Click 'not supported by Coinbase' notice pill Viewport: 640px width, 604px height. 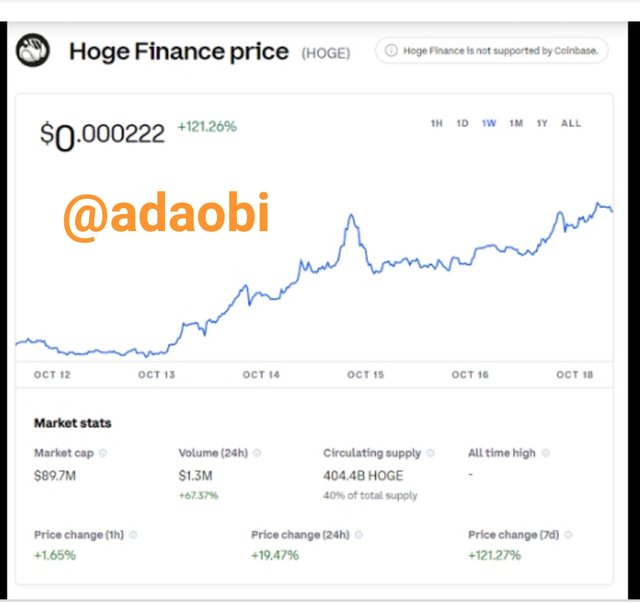click(492, 51)
